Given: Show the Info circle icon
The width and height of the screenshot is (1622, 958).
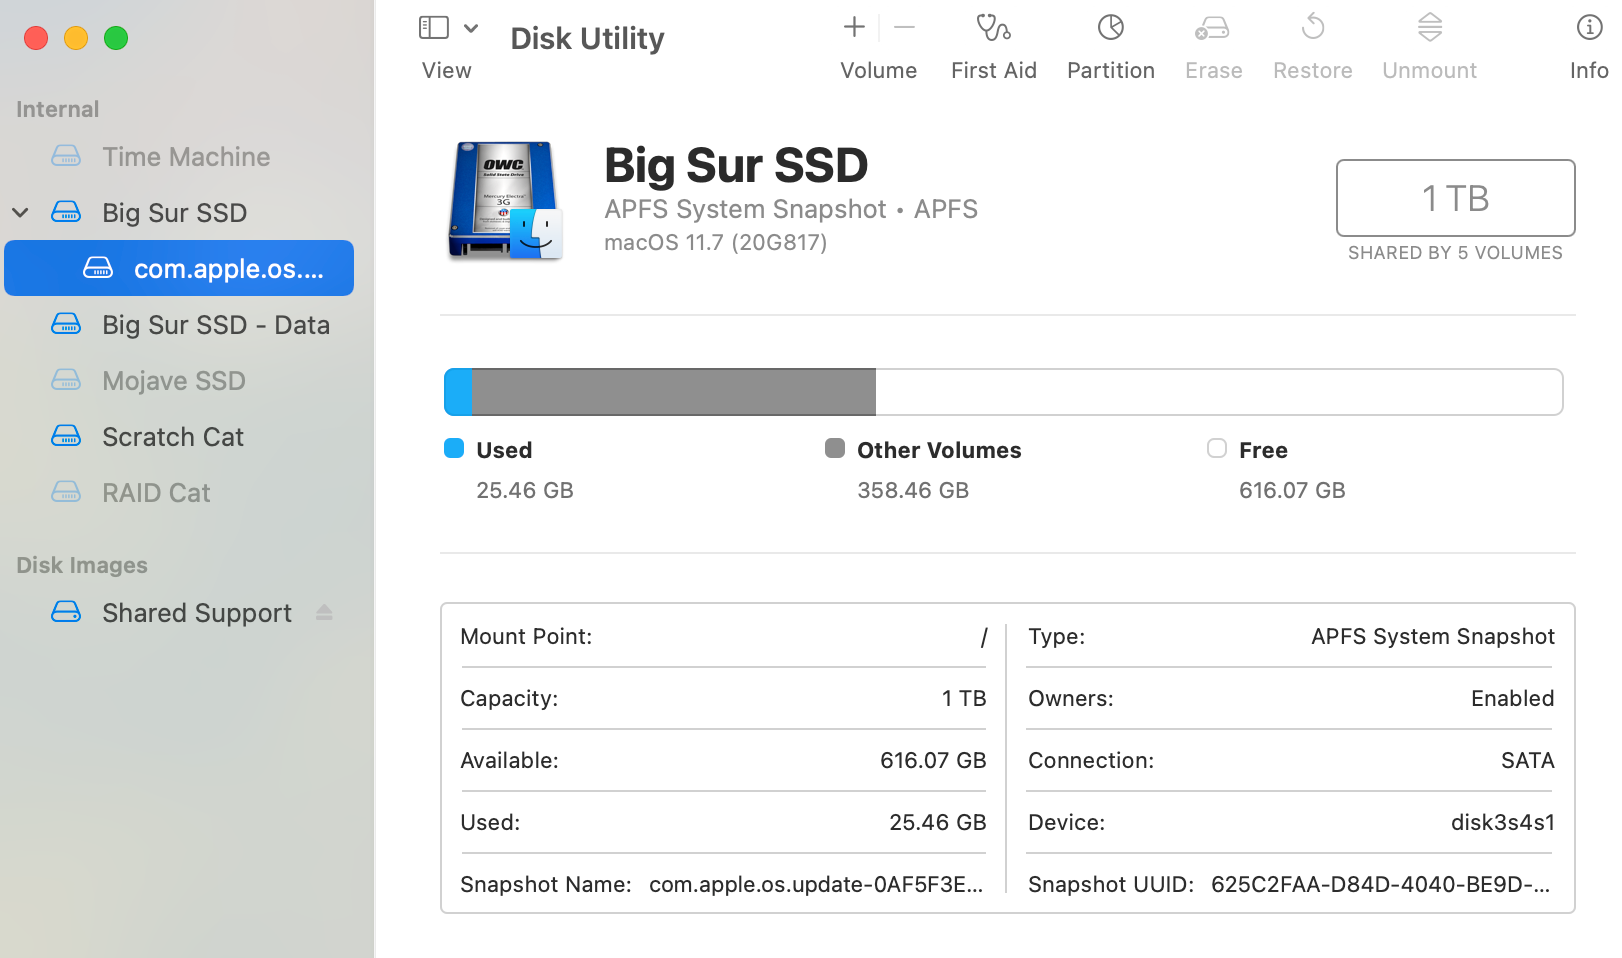Looking at the screenshot, I should pos(1589,27).
